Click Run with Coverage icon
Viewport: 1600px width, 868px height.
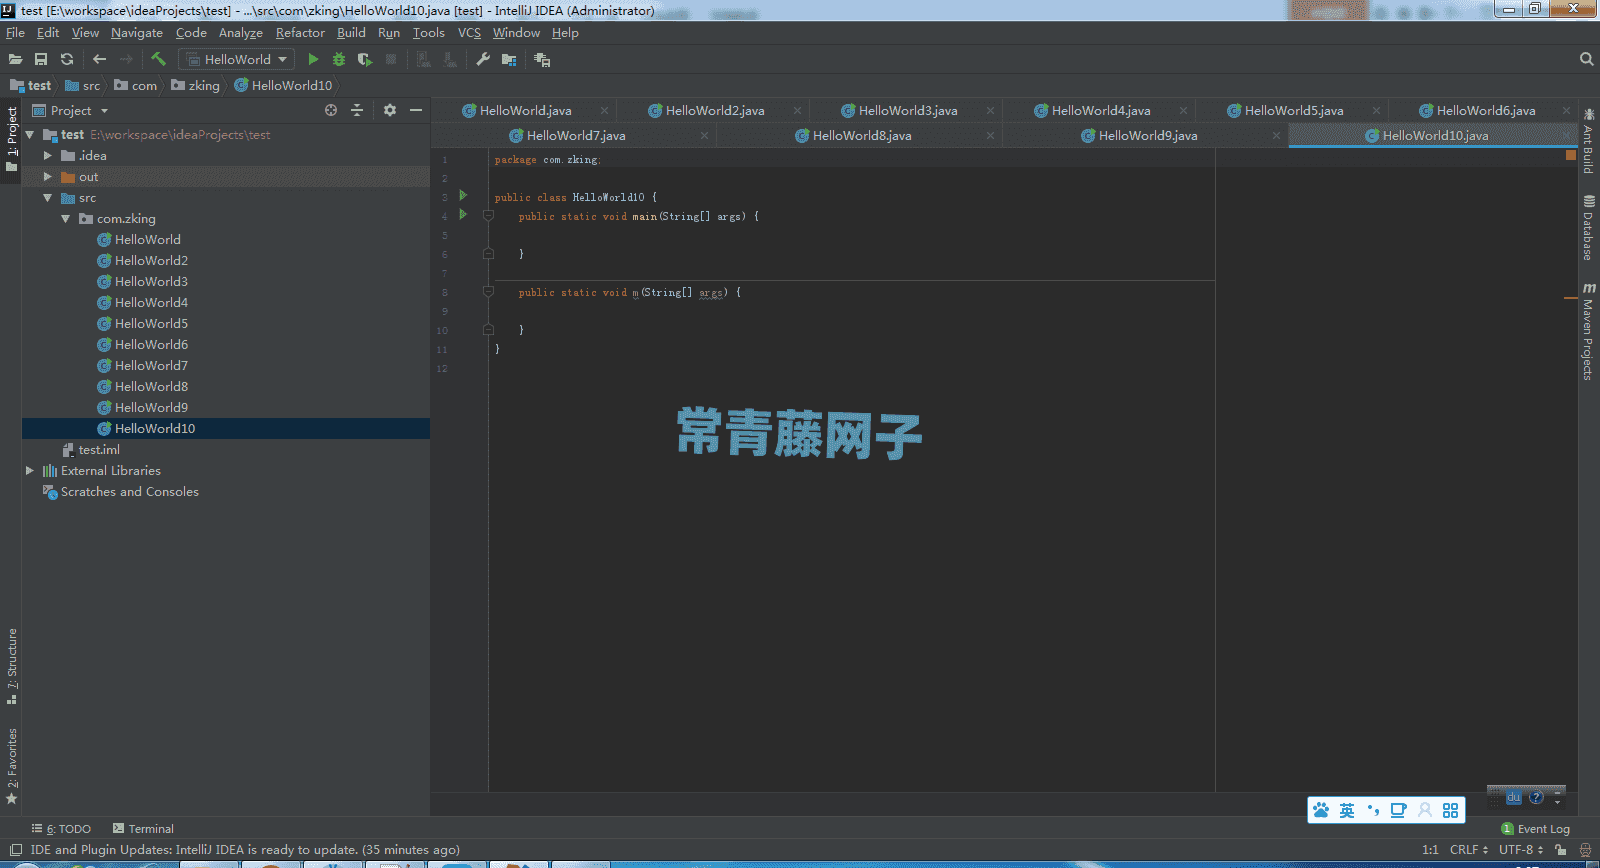tap(365, 60)
